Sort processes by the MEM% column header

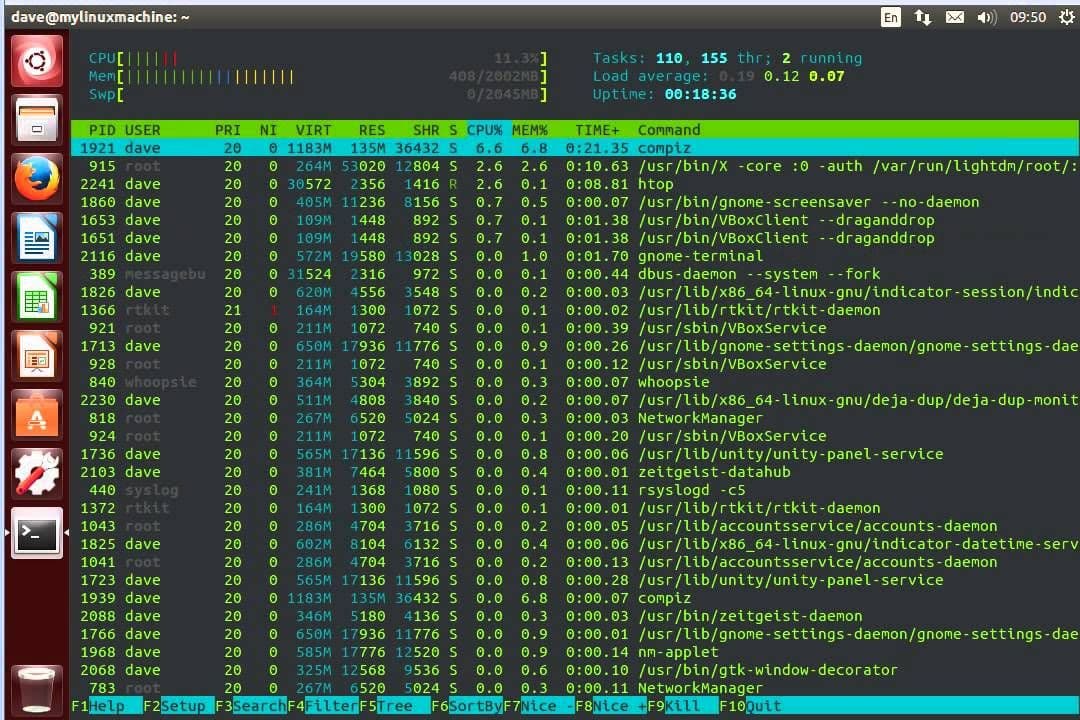pos(530,130)
